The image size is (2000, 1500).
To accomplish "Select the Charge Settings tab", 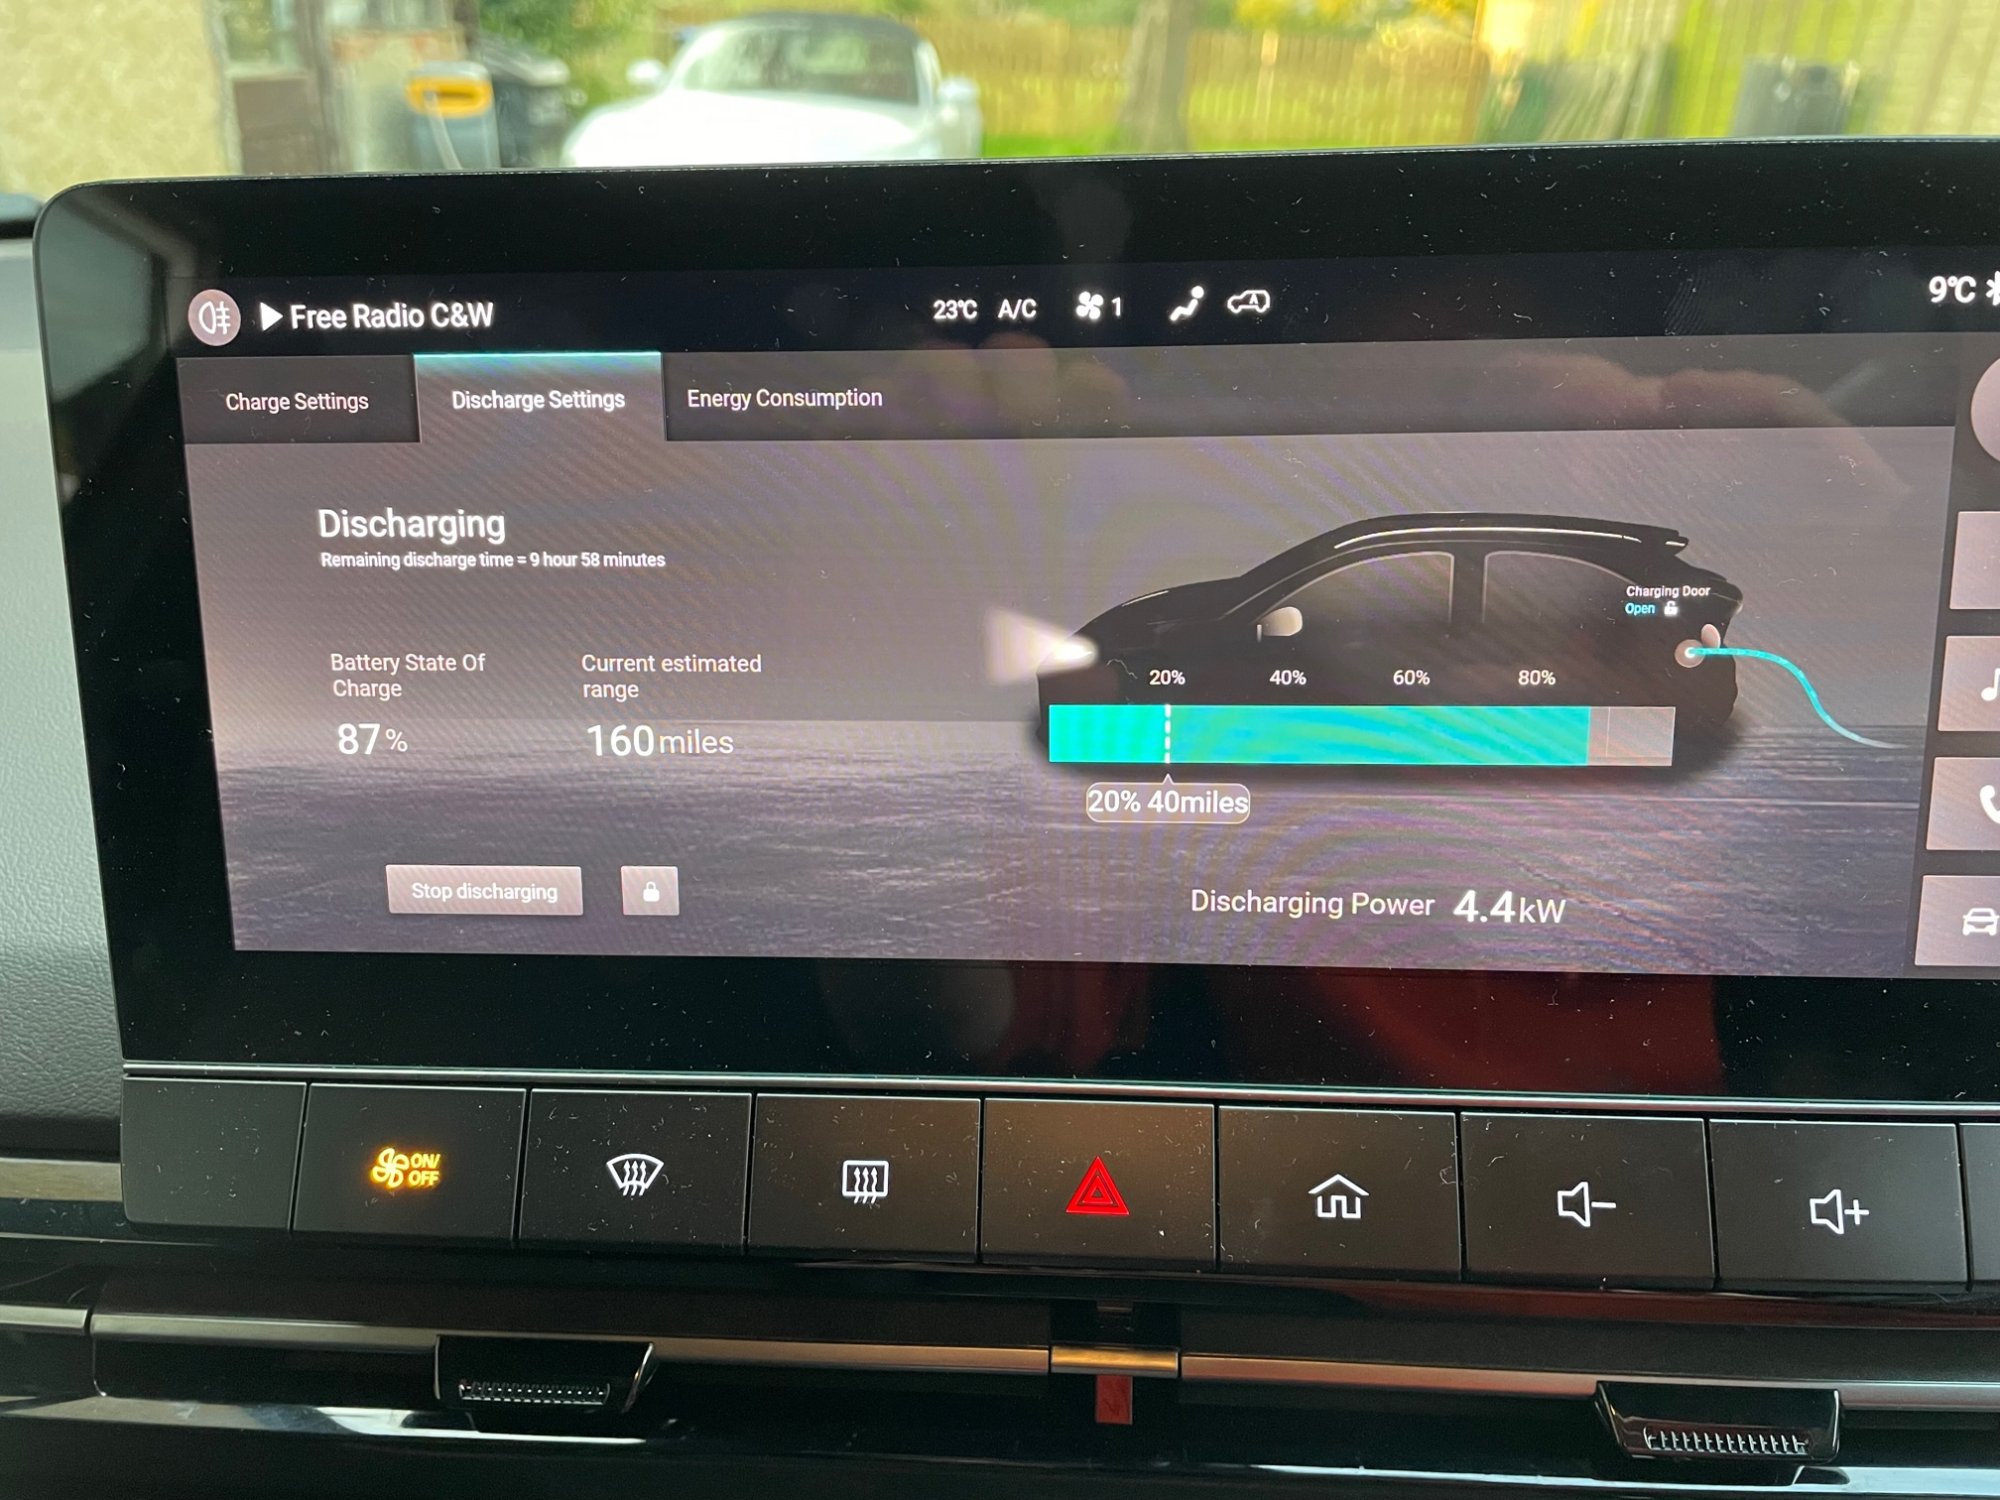I will coord(304,399).
